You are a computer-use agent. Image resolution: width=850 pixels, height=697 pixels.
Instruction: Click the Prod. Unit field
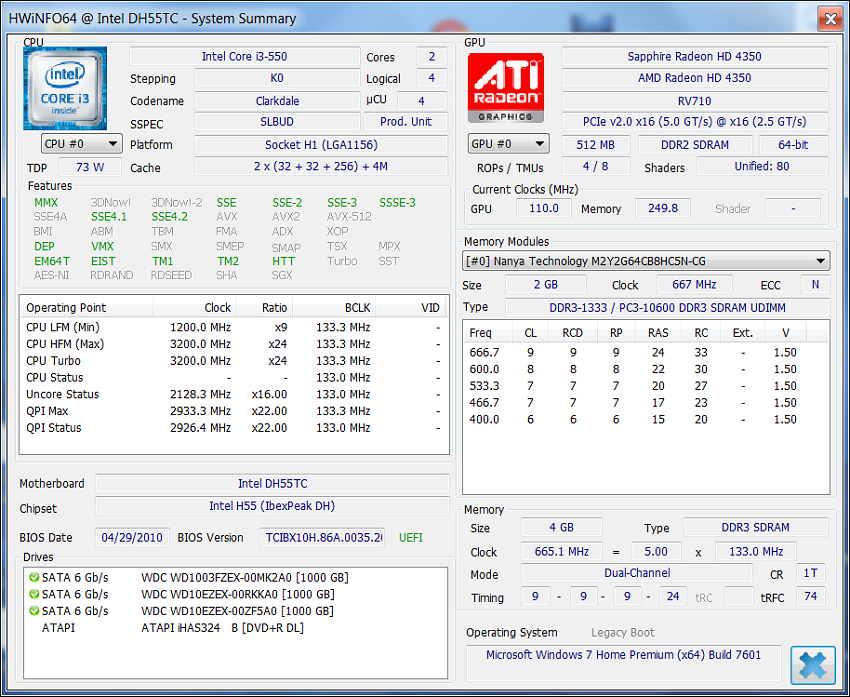pyautogui.click(x=405, y=121)
